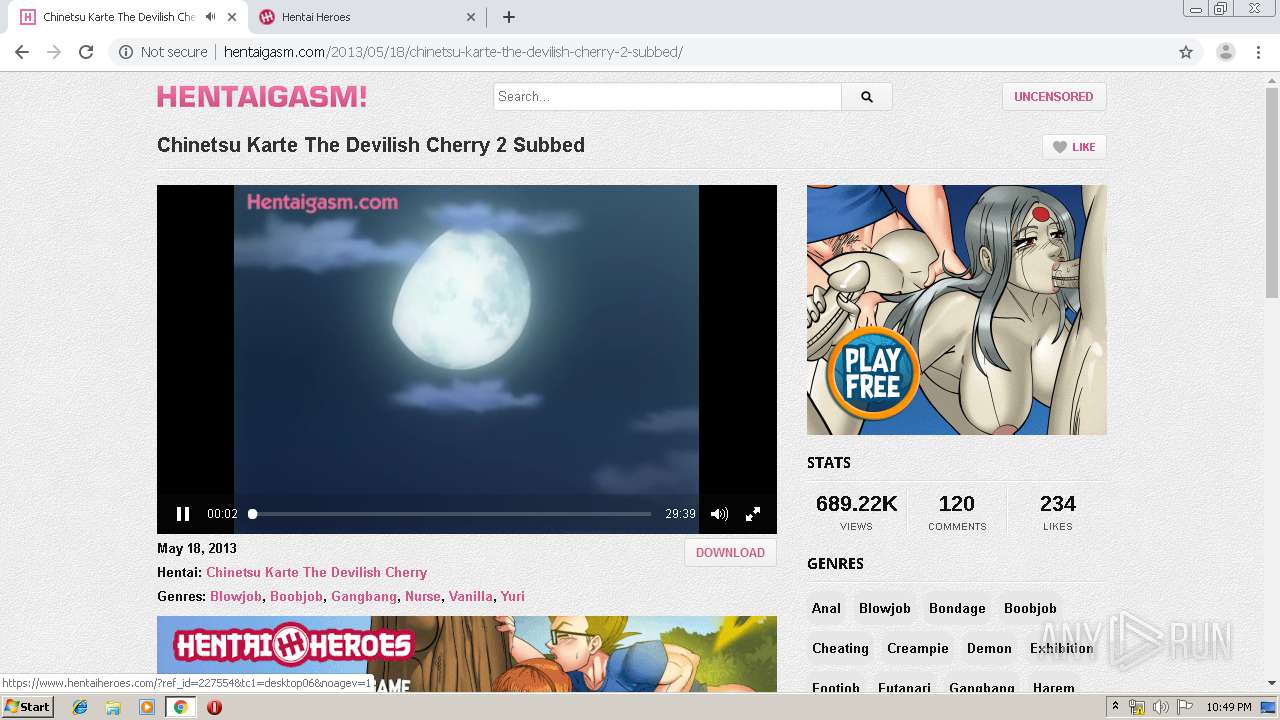Open Windows Explorer folder in taskbar

[x=113, y=707]
